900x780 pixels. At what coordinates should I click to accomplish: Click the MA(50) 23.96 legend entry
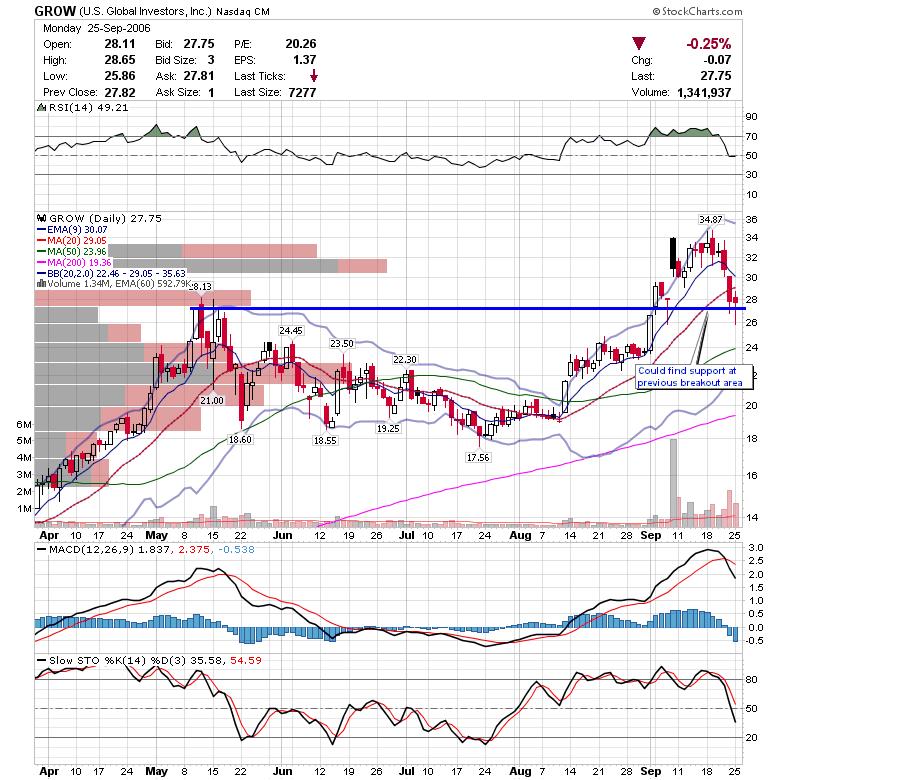pos(72,251)
